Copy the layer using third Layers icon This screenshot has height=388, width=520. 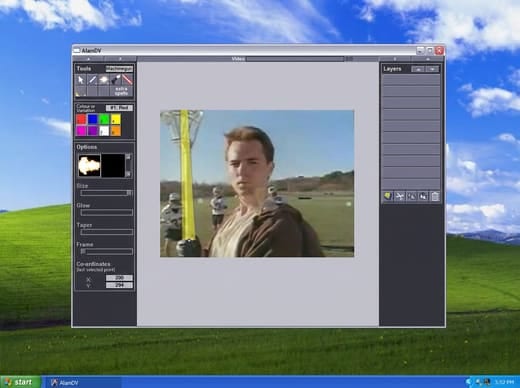point(411,196)
